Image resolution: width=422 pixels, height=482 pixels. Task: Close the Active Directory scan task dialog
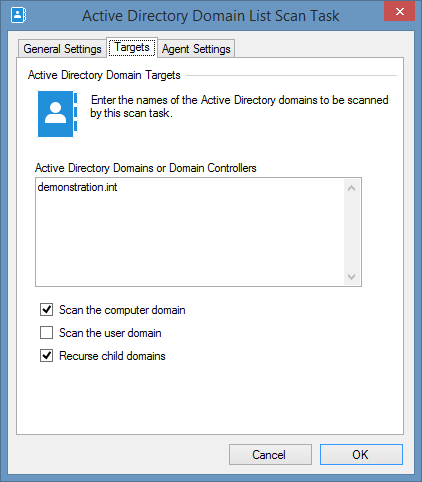tap(399, 12)
